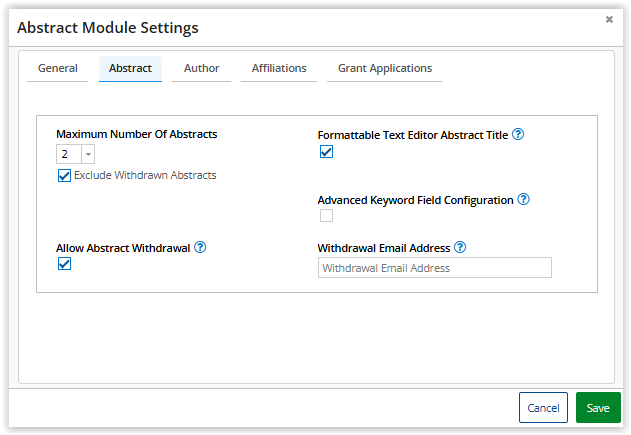Screen dimensions: 631x435
Task: Open the Author tab
Action: click(x=202, y=69)
